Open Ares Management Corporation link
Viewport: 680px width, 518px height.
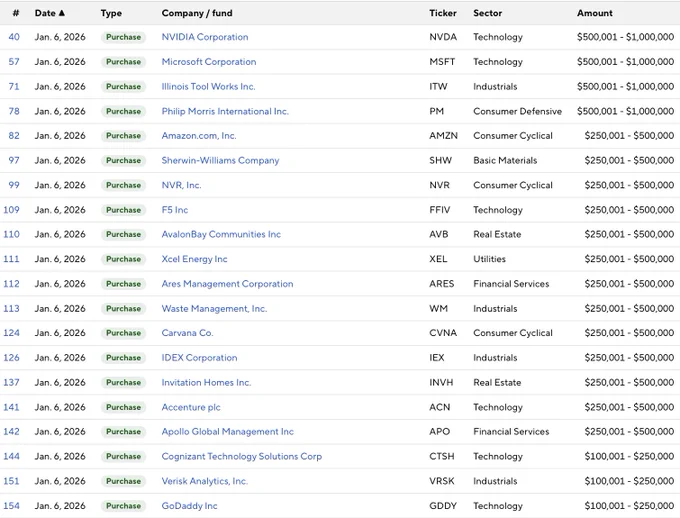point(227,284)
